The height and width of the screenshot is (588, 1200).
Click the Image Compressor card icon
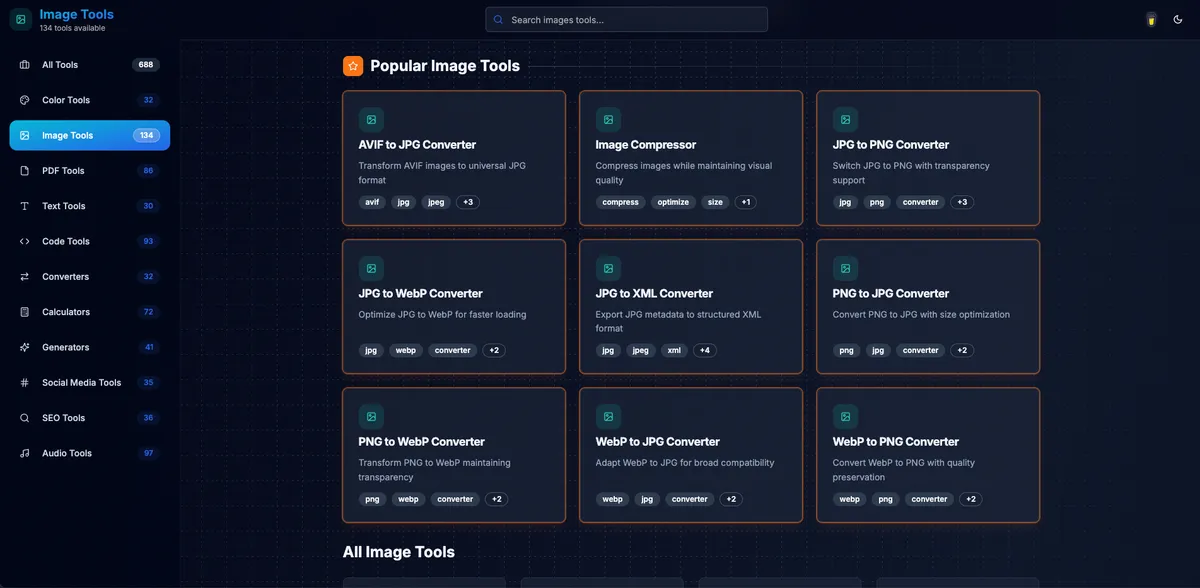coord(608,120)
